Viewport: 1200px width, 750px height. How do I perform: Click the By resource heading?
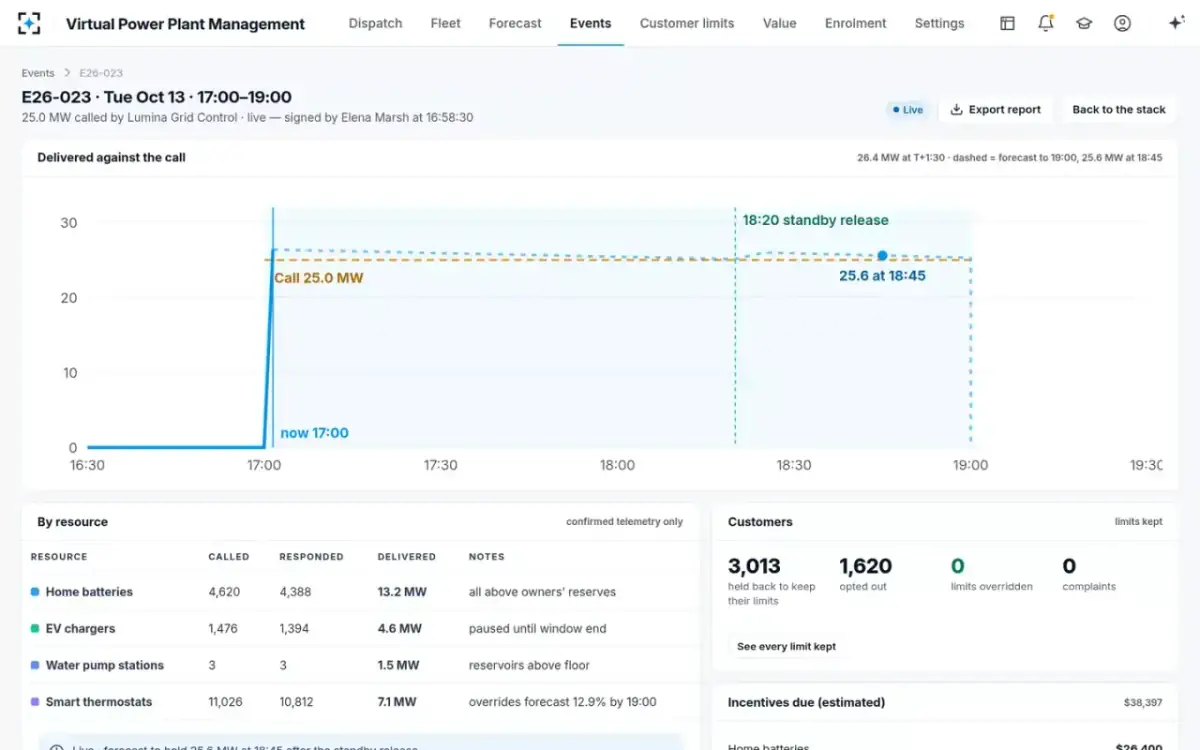point(72,522)
